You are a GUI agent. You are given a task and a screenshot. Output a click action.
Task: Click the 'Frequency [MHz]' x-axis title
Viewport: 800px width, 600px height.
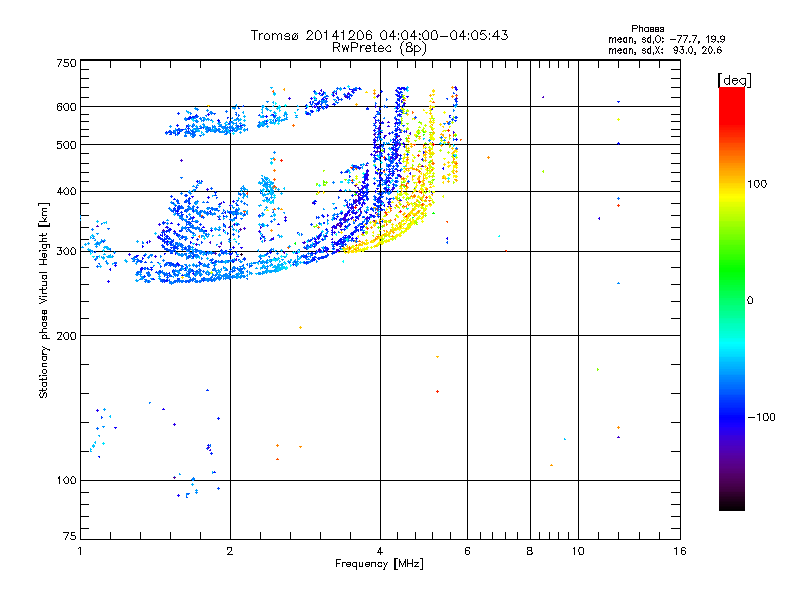coord(379,563)
